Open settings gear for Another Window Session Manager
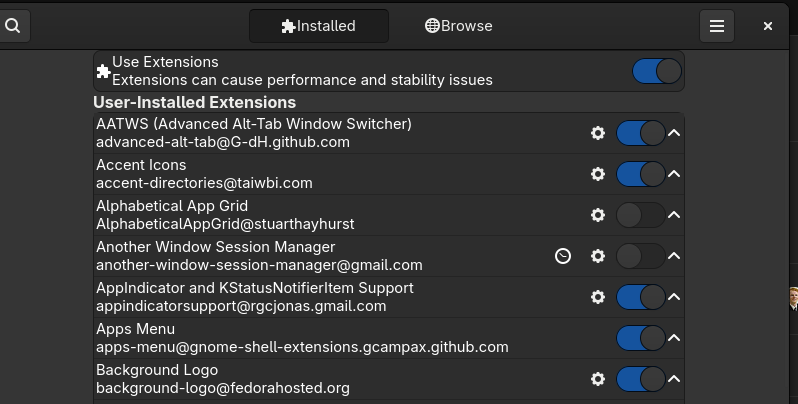The image size is (798, 404). [x=598, y=256]
